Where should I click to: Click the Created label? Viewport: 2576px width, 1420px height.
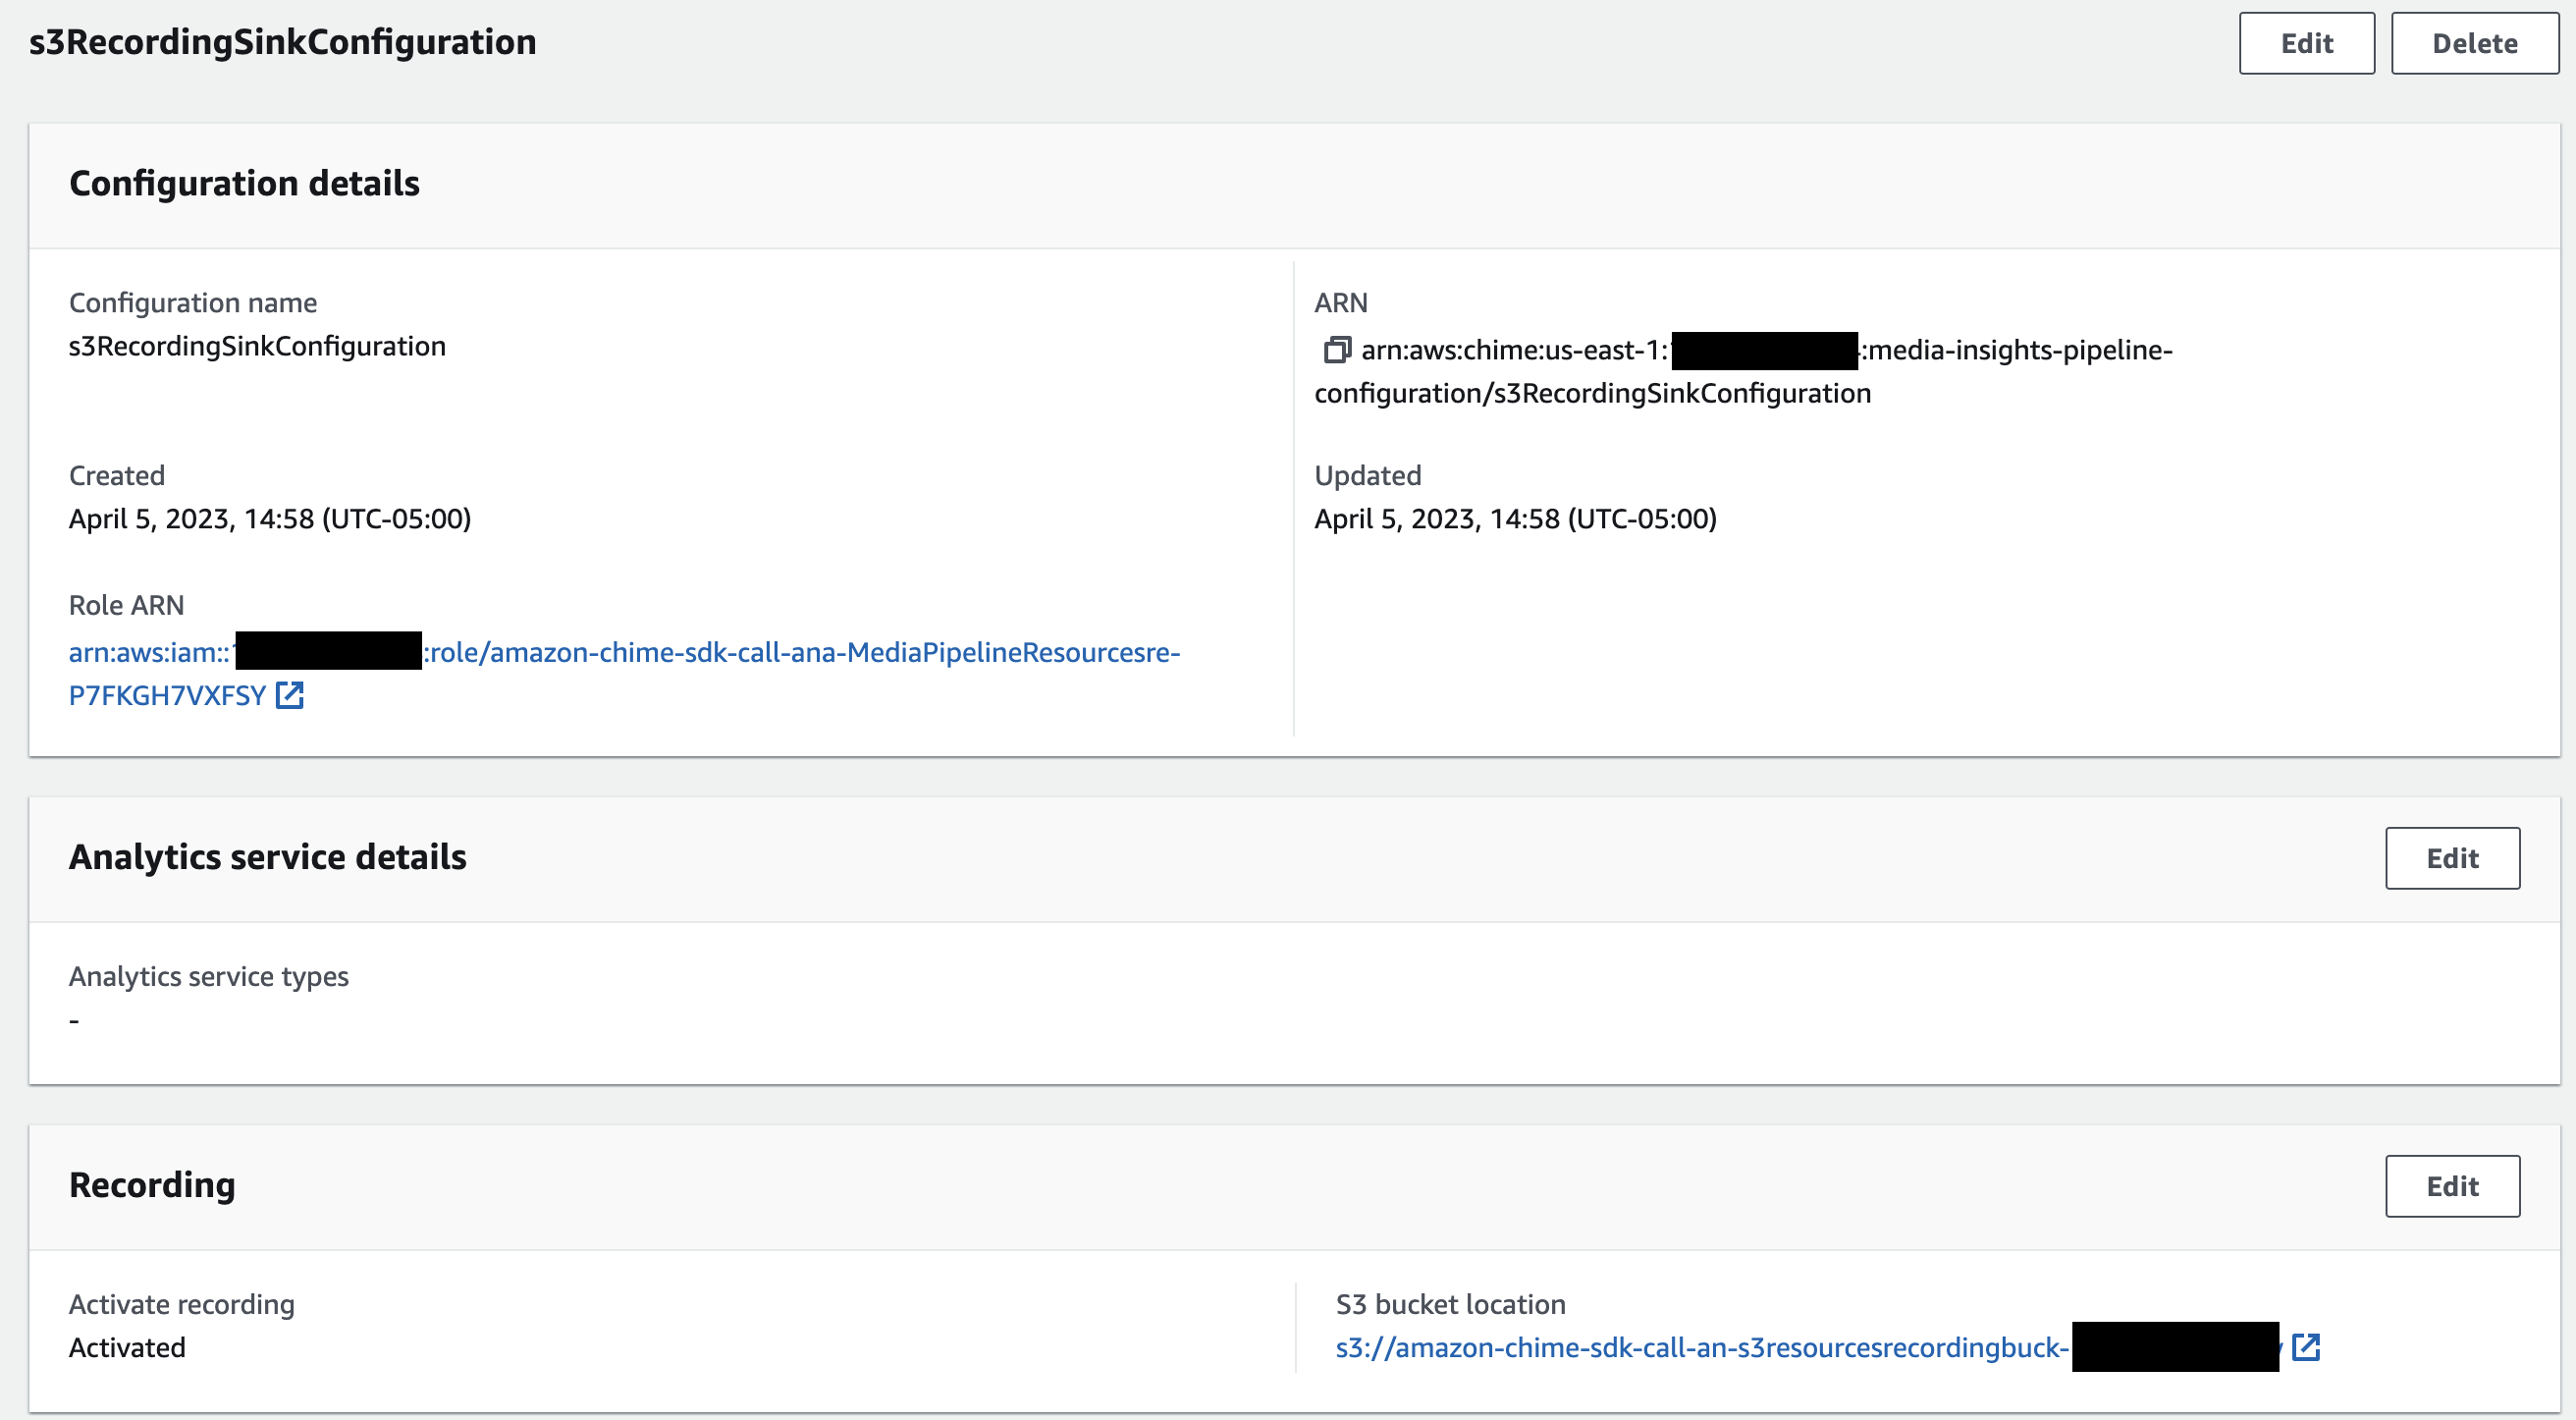click(116, 475)
